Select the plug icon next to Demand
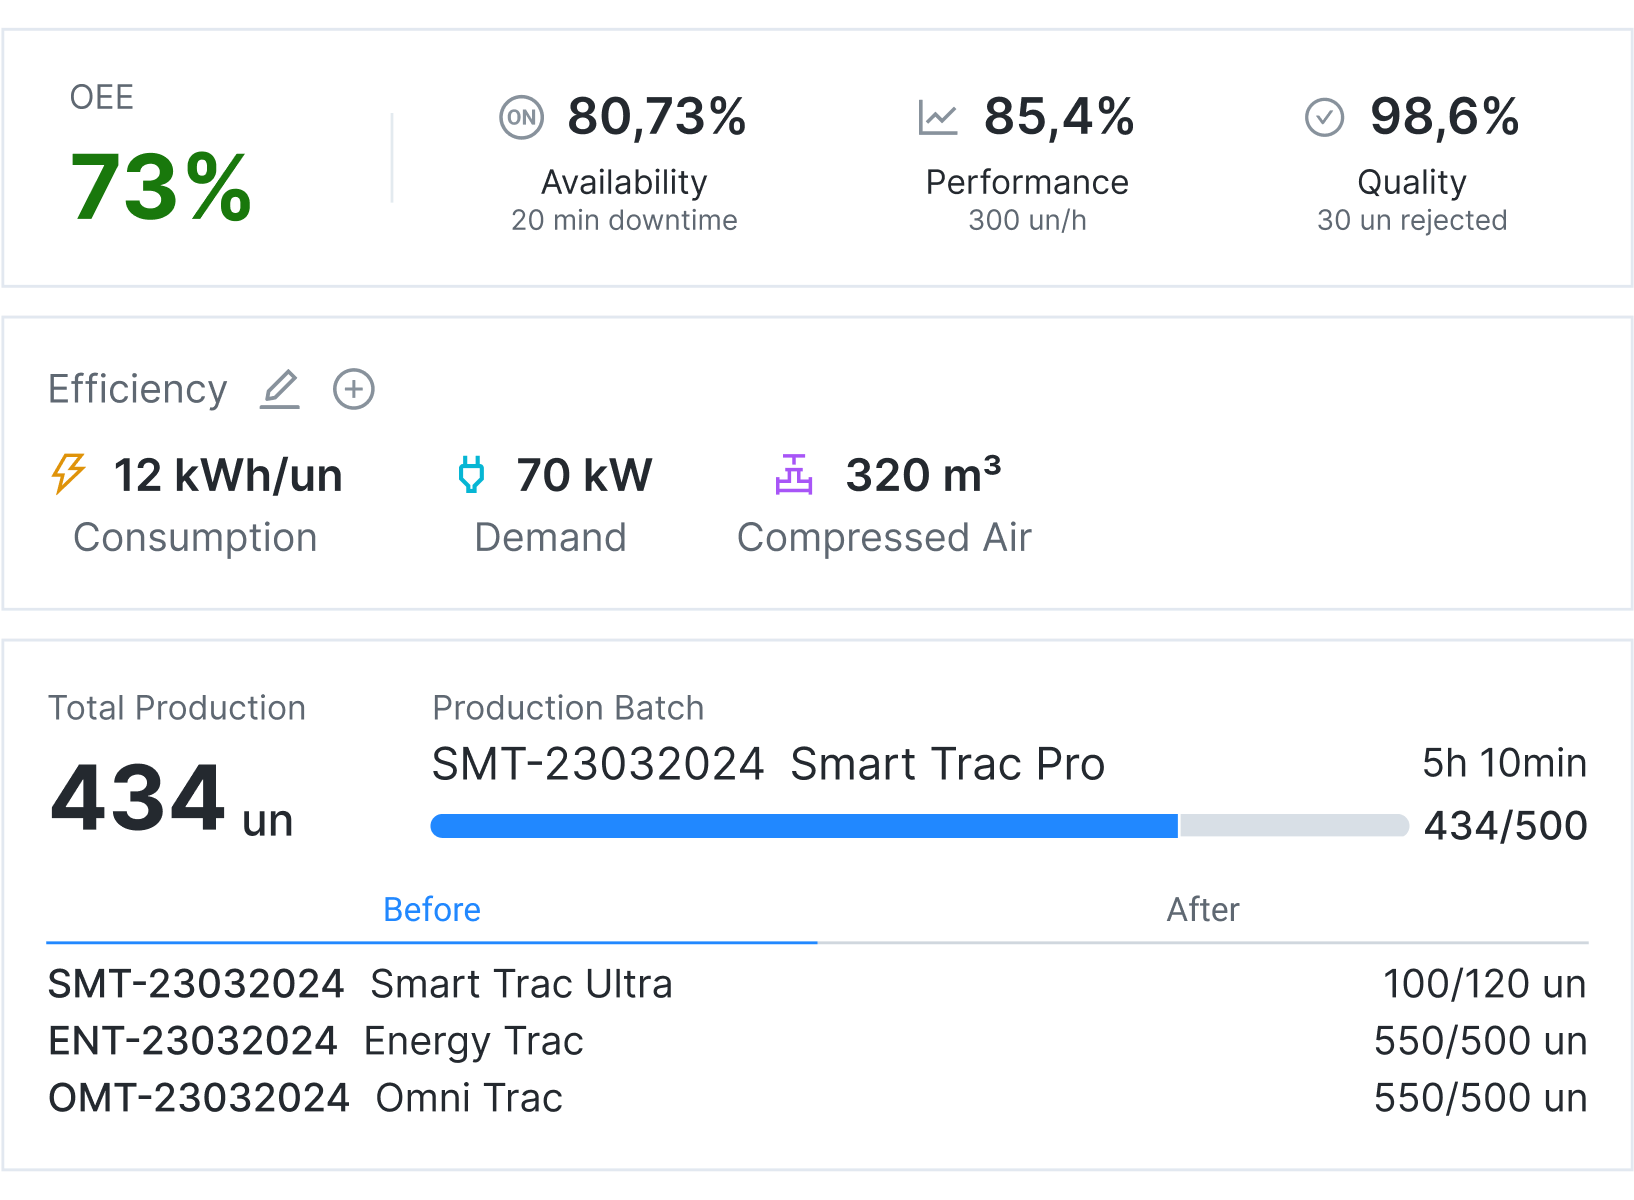Viewport: 1634px width, 1200px height. pos(471,475)
